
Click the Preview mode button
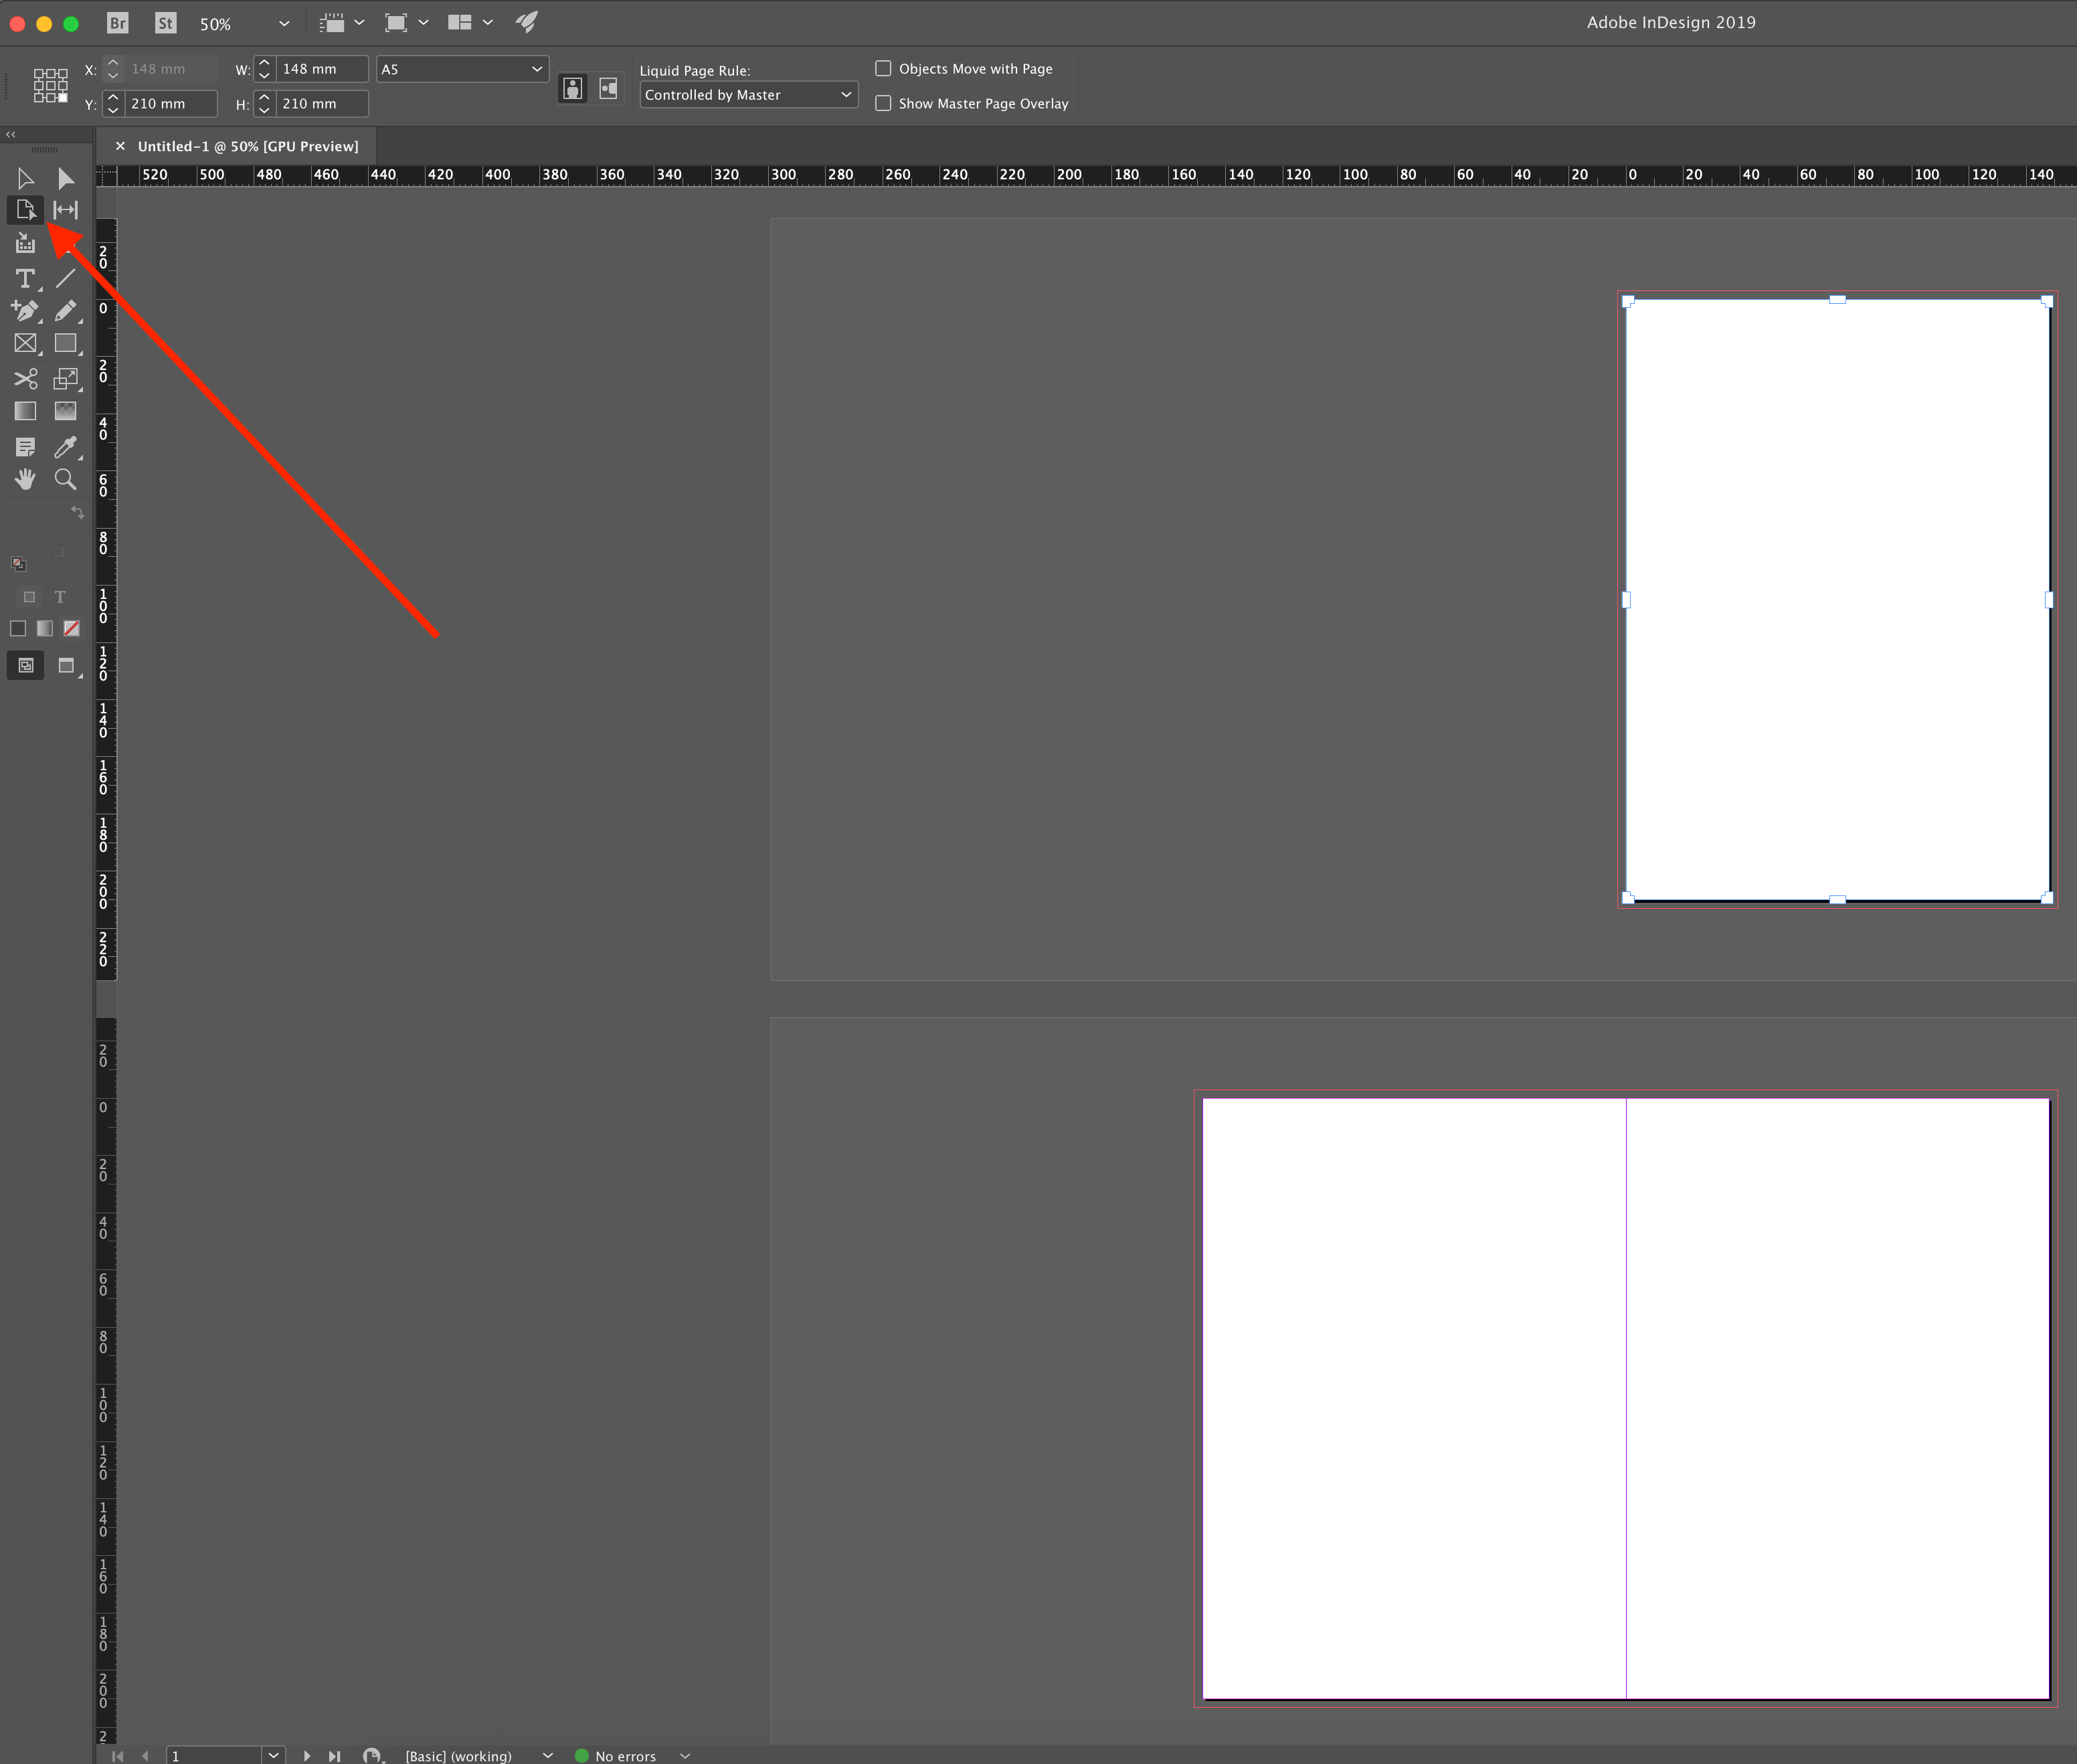coord(65,667)
